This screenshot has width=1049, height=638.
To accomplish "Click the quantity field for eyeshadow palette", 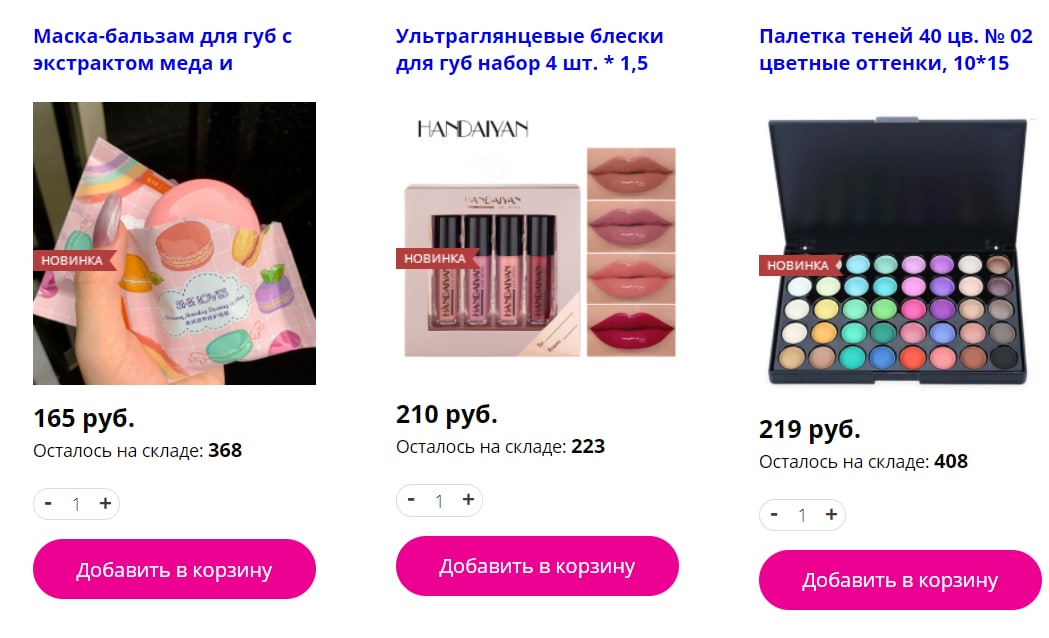I will 802,516.
